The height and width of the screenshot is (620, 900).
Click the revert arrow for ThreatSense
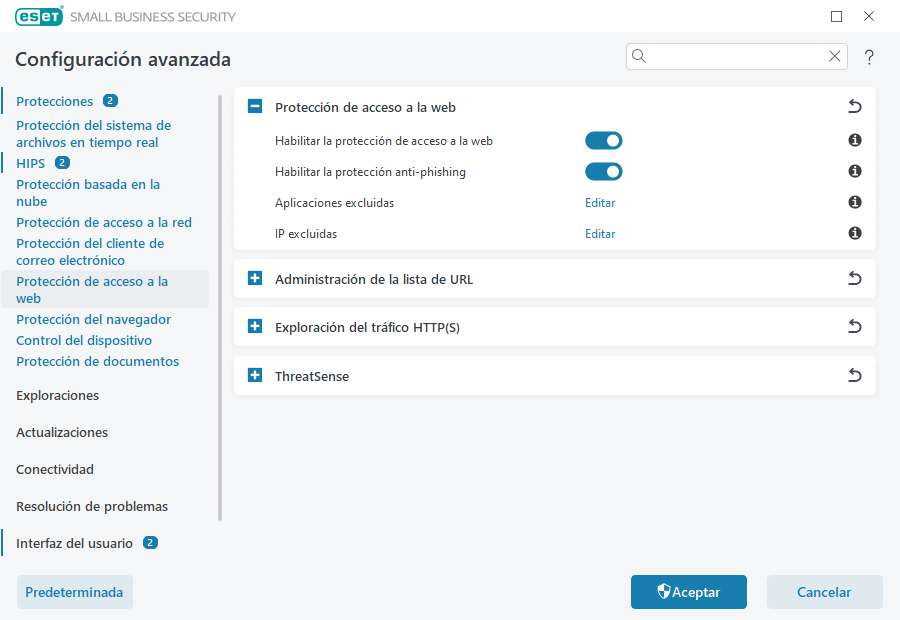(x=854, y=375)
